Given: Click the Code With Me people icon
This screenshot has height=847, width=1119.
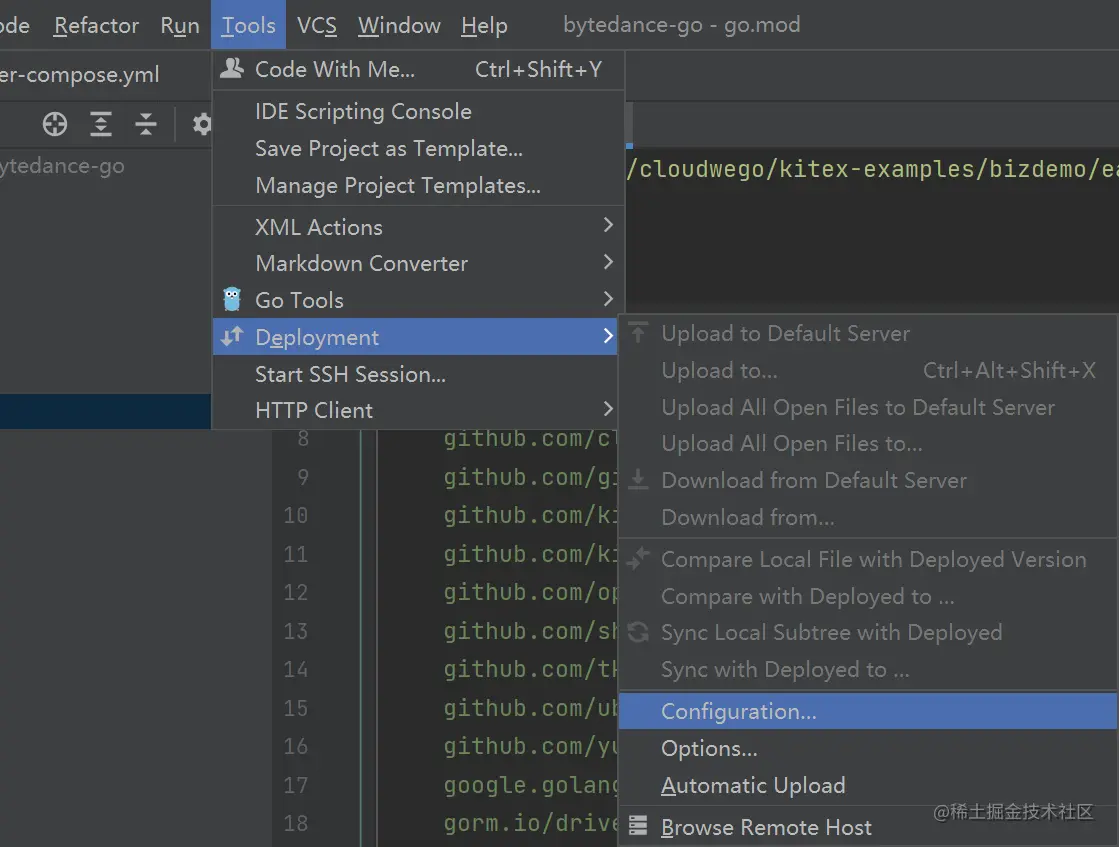Looking at the screenshot, I should pyautogui.click(x=232, y=69).
